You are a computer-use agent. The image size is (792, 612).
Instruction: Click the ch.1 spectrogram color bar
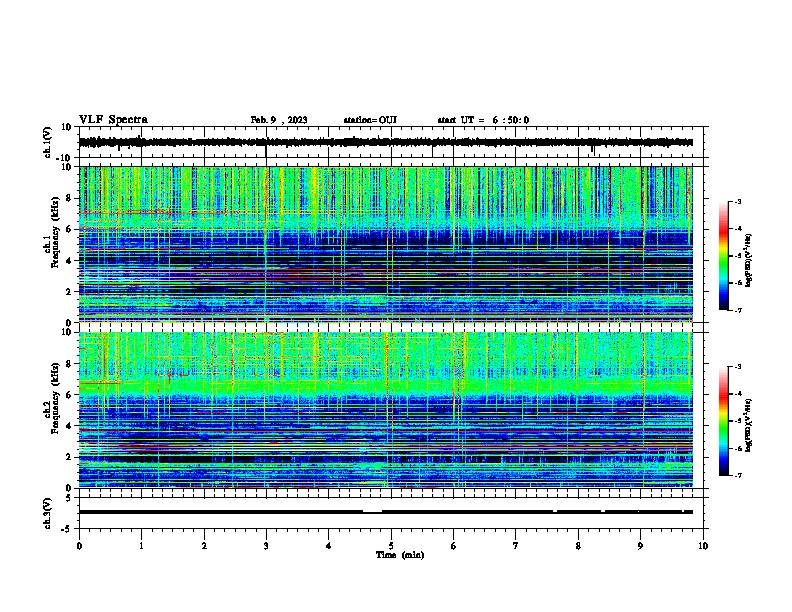coord(724,256)
